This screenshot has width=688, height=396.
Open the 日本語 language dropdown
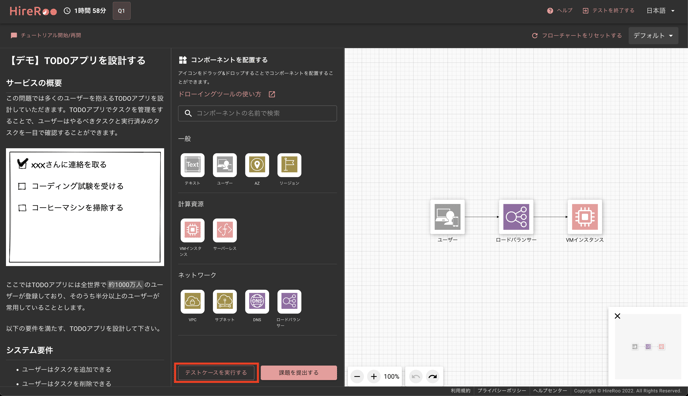tap(660, 11)
